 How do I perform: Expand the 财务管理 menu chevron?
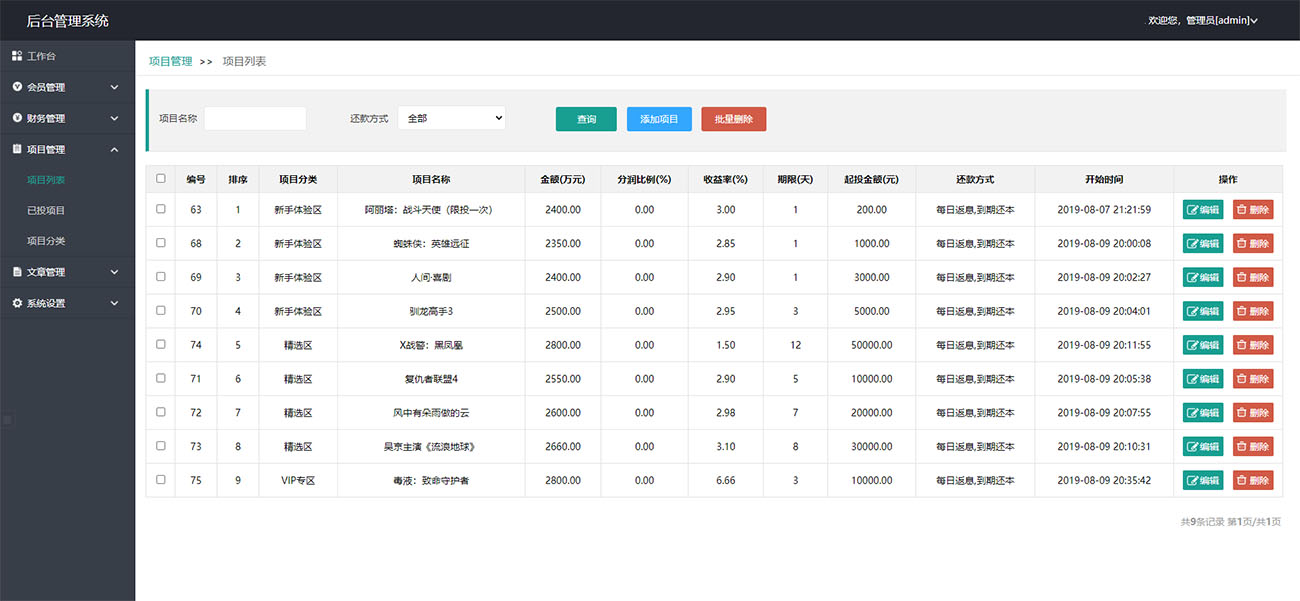point(114,118)
